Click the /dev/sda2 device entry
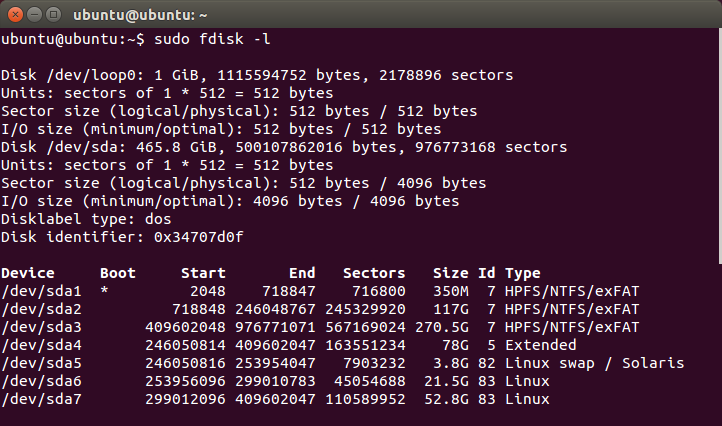Screen dimensions: 722x426 click(x=41, y=309)
